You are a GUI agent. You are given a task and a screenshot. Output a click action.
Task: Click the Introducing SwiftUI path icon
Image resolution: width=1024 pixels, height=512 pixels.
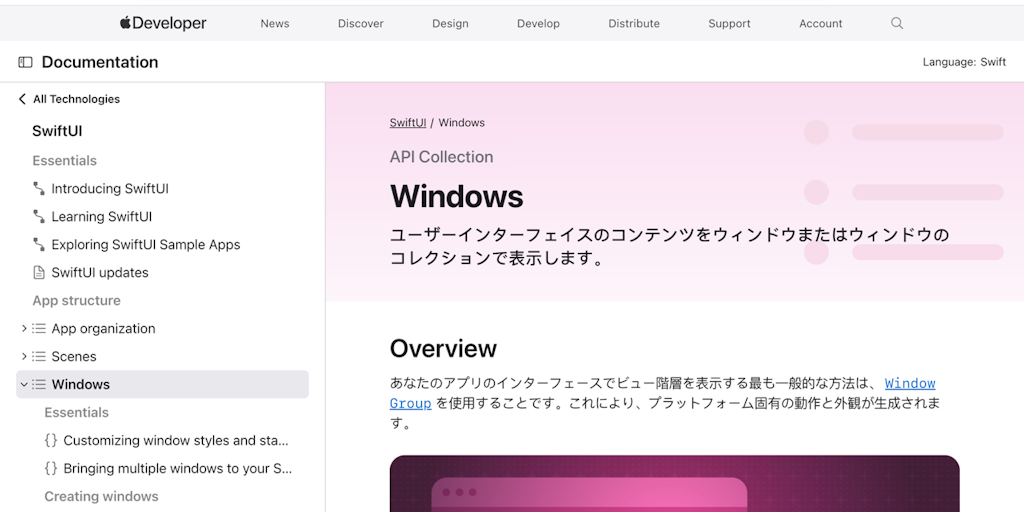pos(39,188)
